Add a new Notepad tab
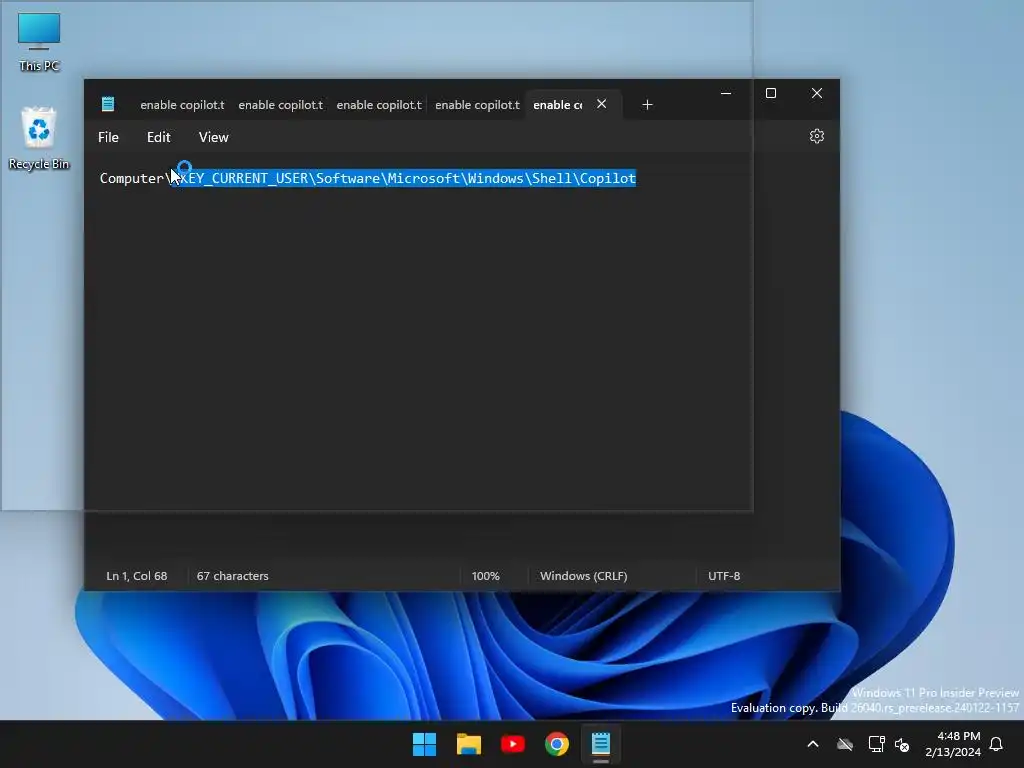 pos(647,104)
